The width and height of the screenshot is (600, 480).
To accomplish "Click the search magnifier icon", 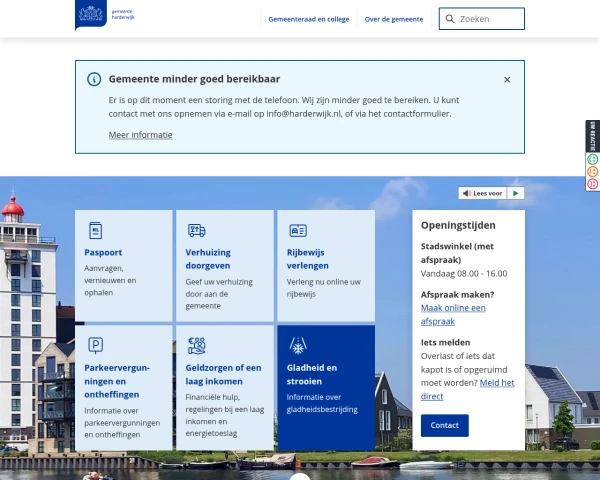I will (450, 19).
